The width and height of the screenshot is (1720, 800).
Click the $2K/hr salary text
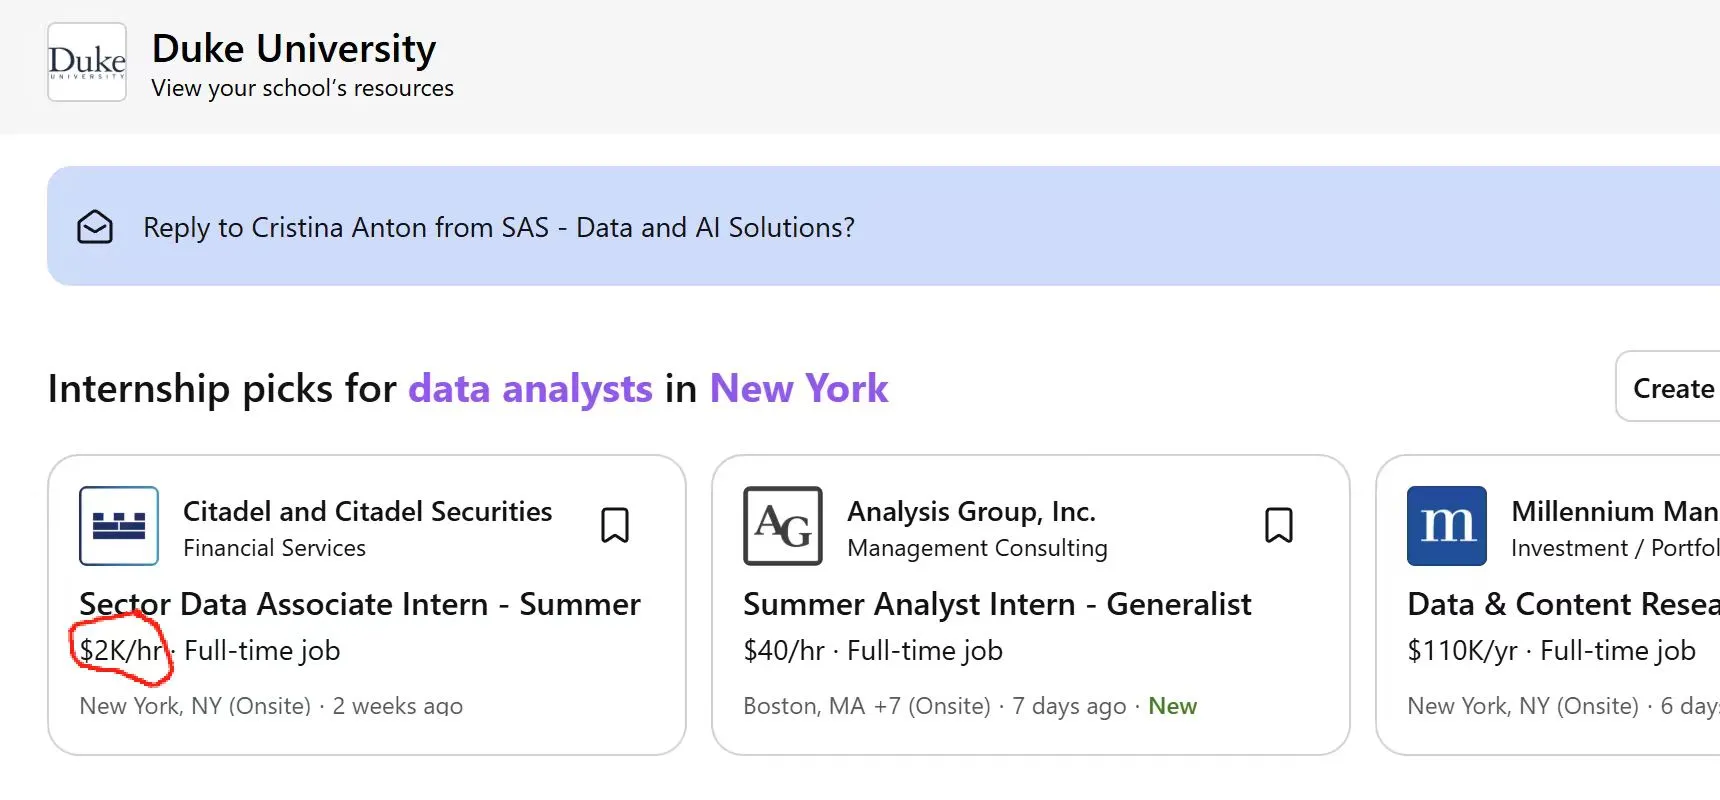[121, 651]
